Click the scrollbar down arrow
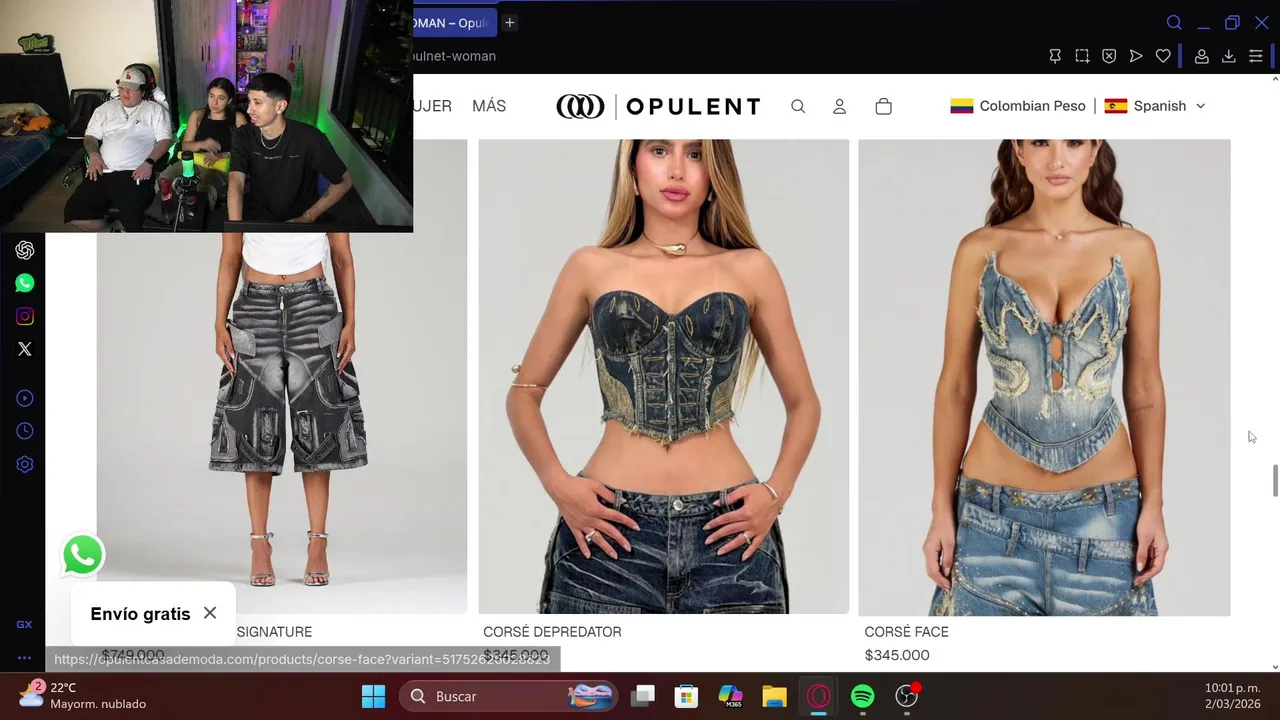1280x720 pixels. coord(1275,667)
